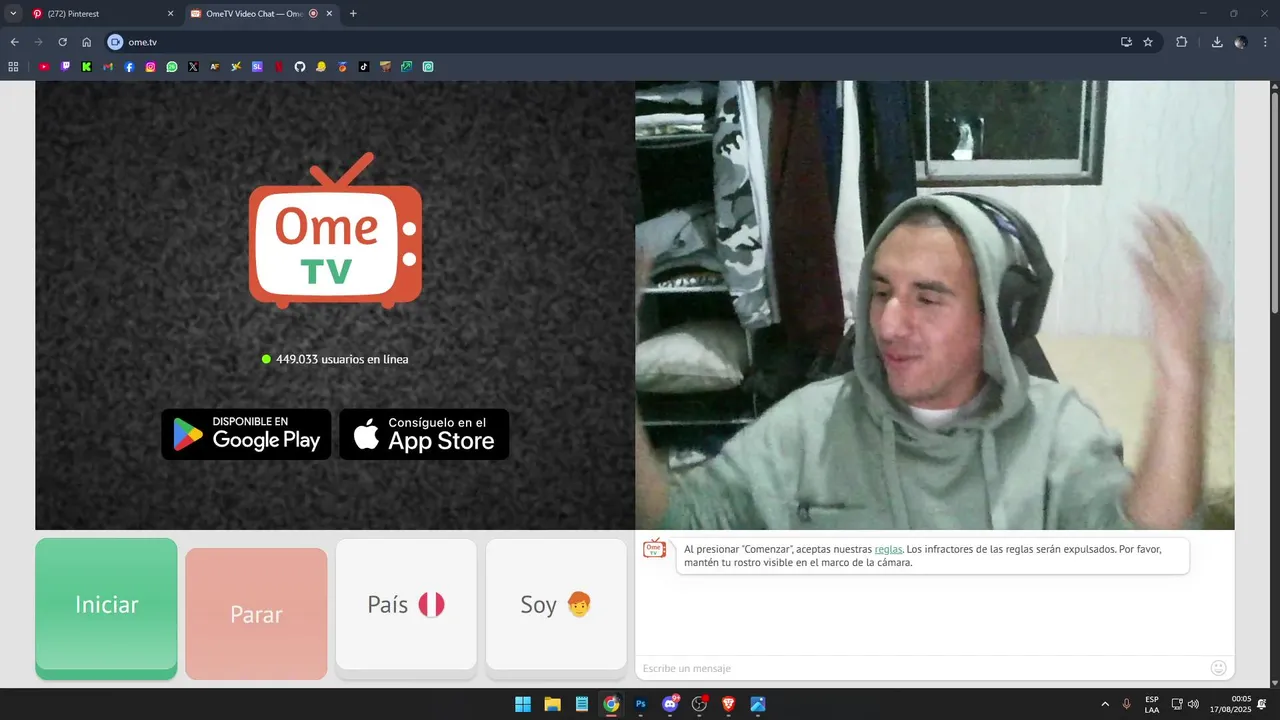Screen dimensions: 1280x720
Task: Open the YouTube bookmark
Action: click(44, 67)
